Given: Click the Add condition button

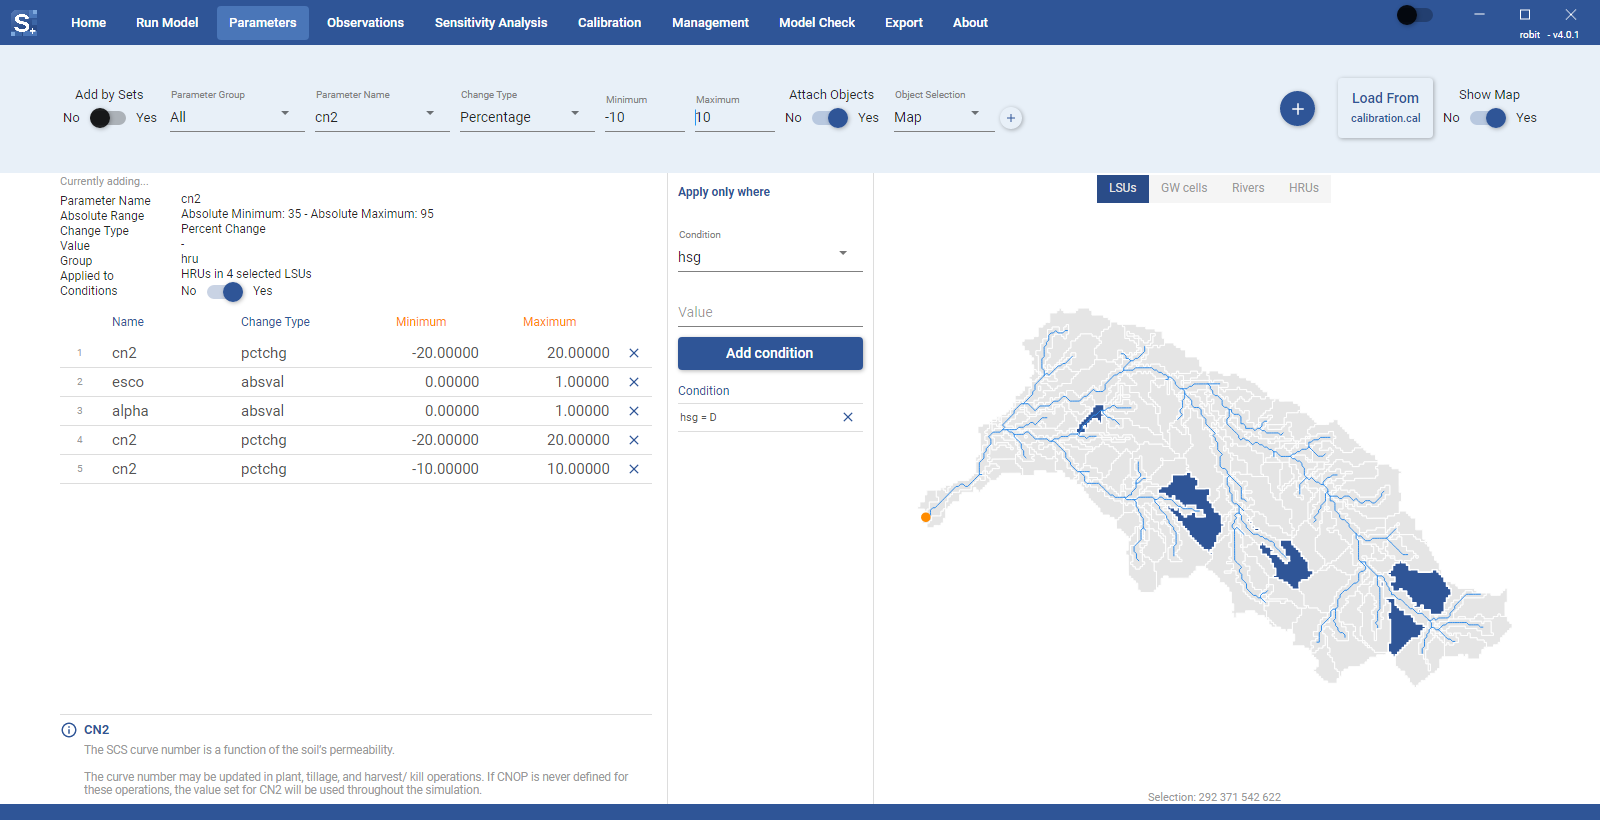Looking at the screenshot, I should [770, 353].
